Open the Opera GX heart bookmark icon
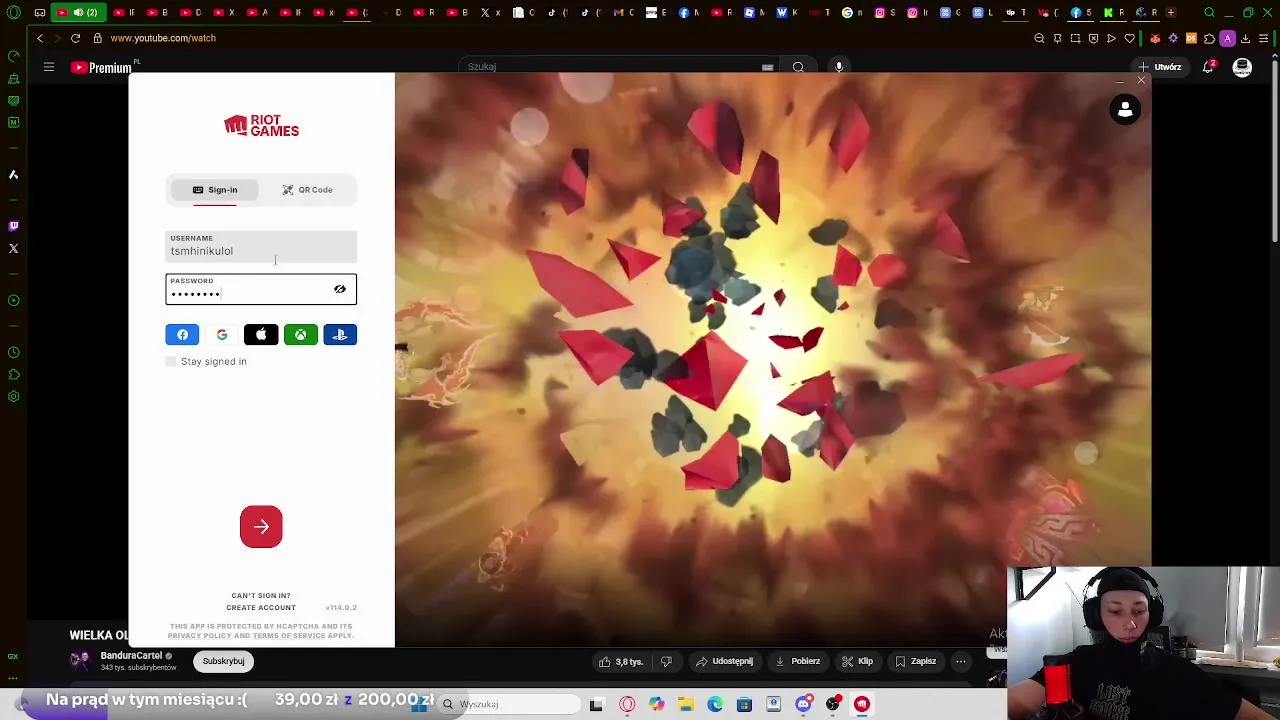This screenshot has width=1280, height=720. [x=1129, y=38]
